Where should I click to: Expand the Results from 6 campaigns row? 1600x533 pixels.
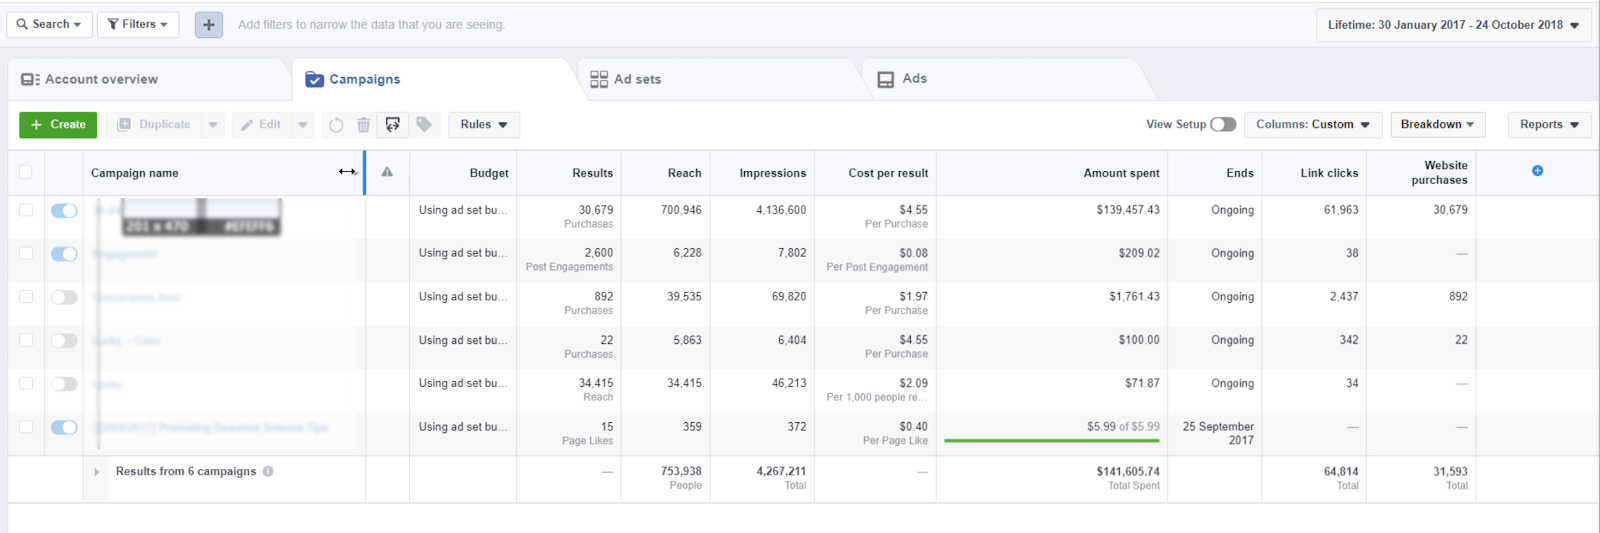97,472
